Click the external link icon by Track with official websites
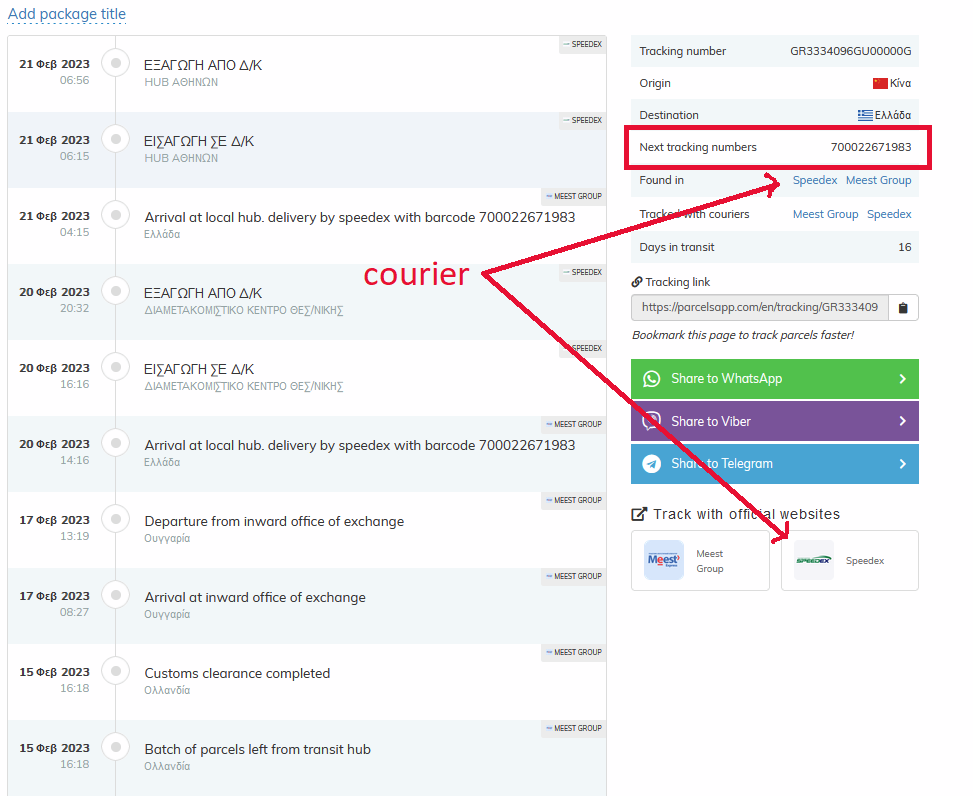This screenshot has height=796, width=973. 639,514
